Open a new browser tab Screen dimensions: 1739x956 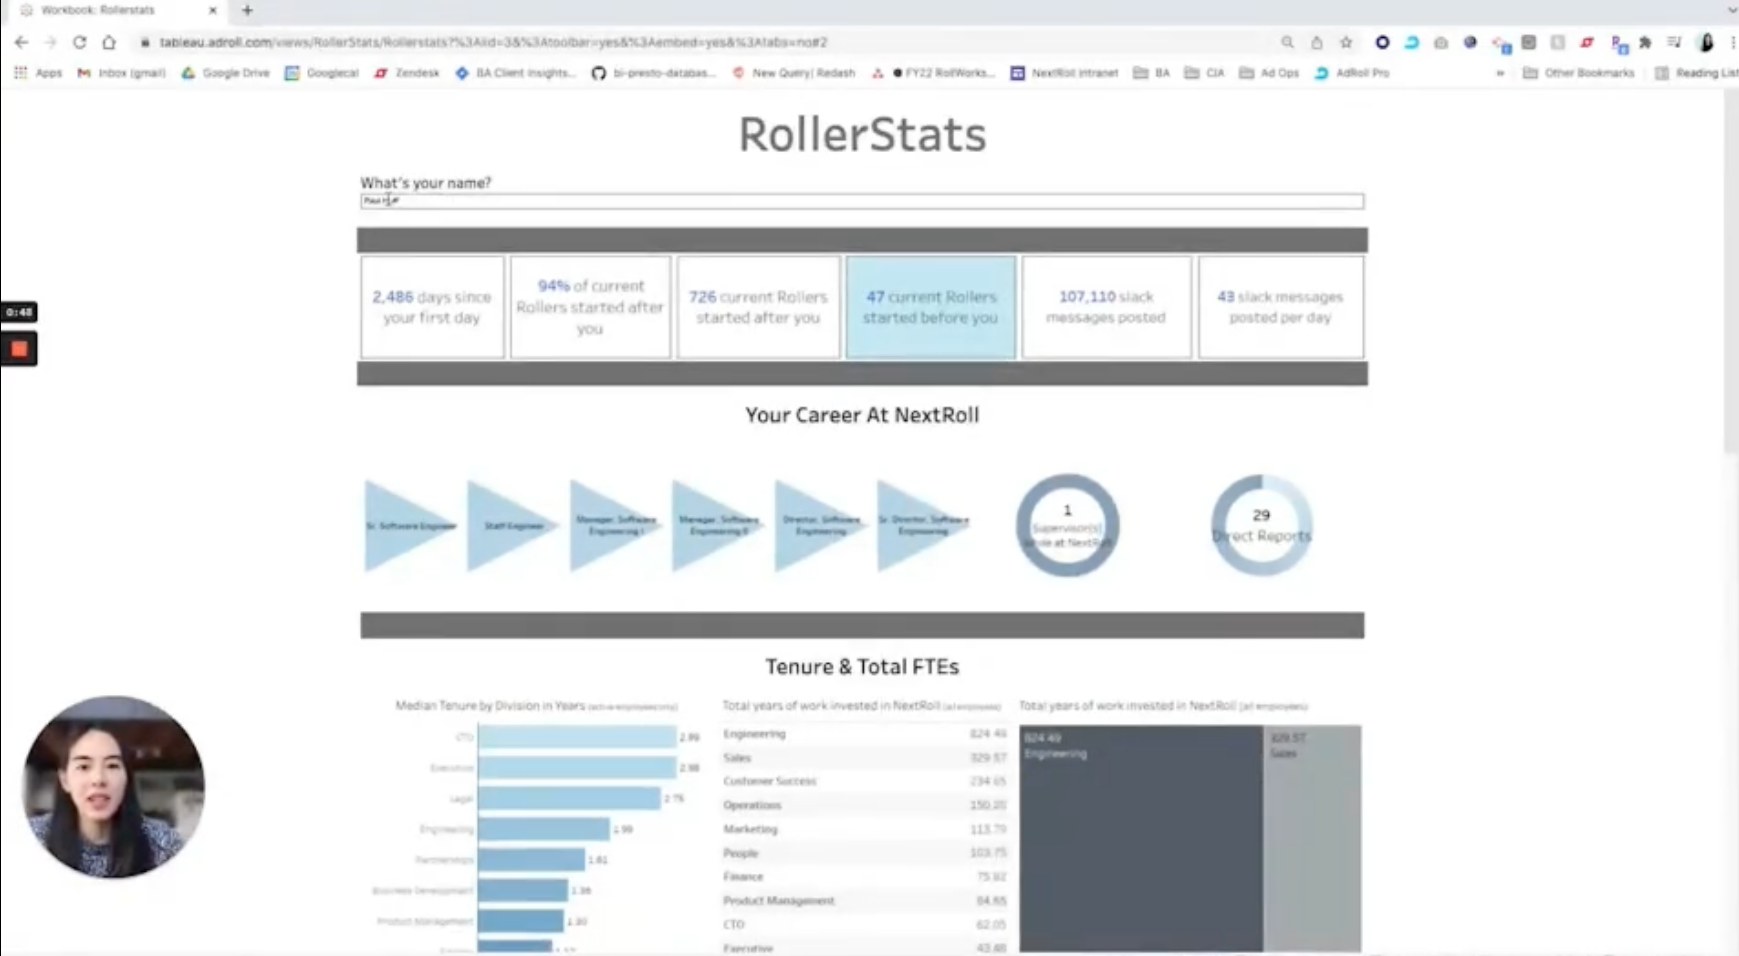(x=247, y=10)
